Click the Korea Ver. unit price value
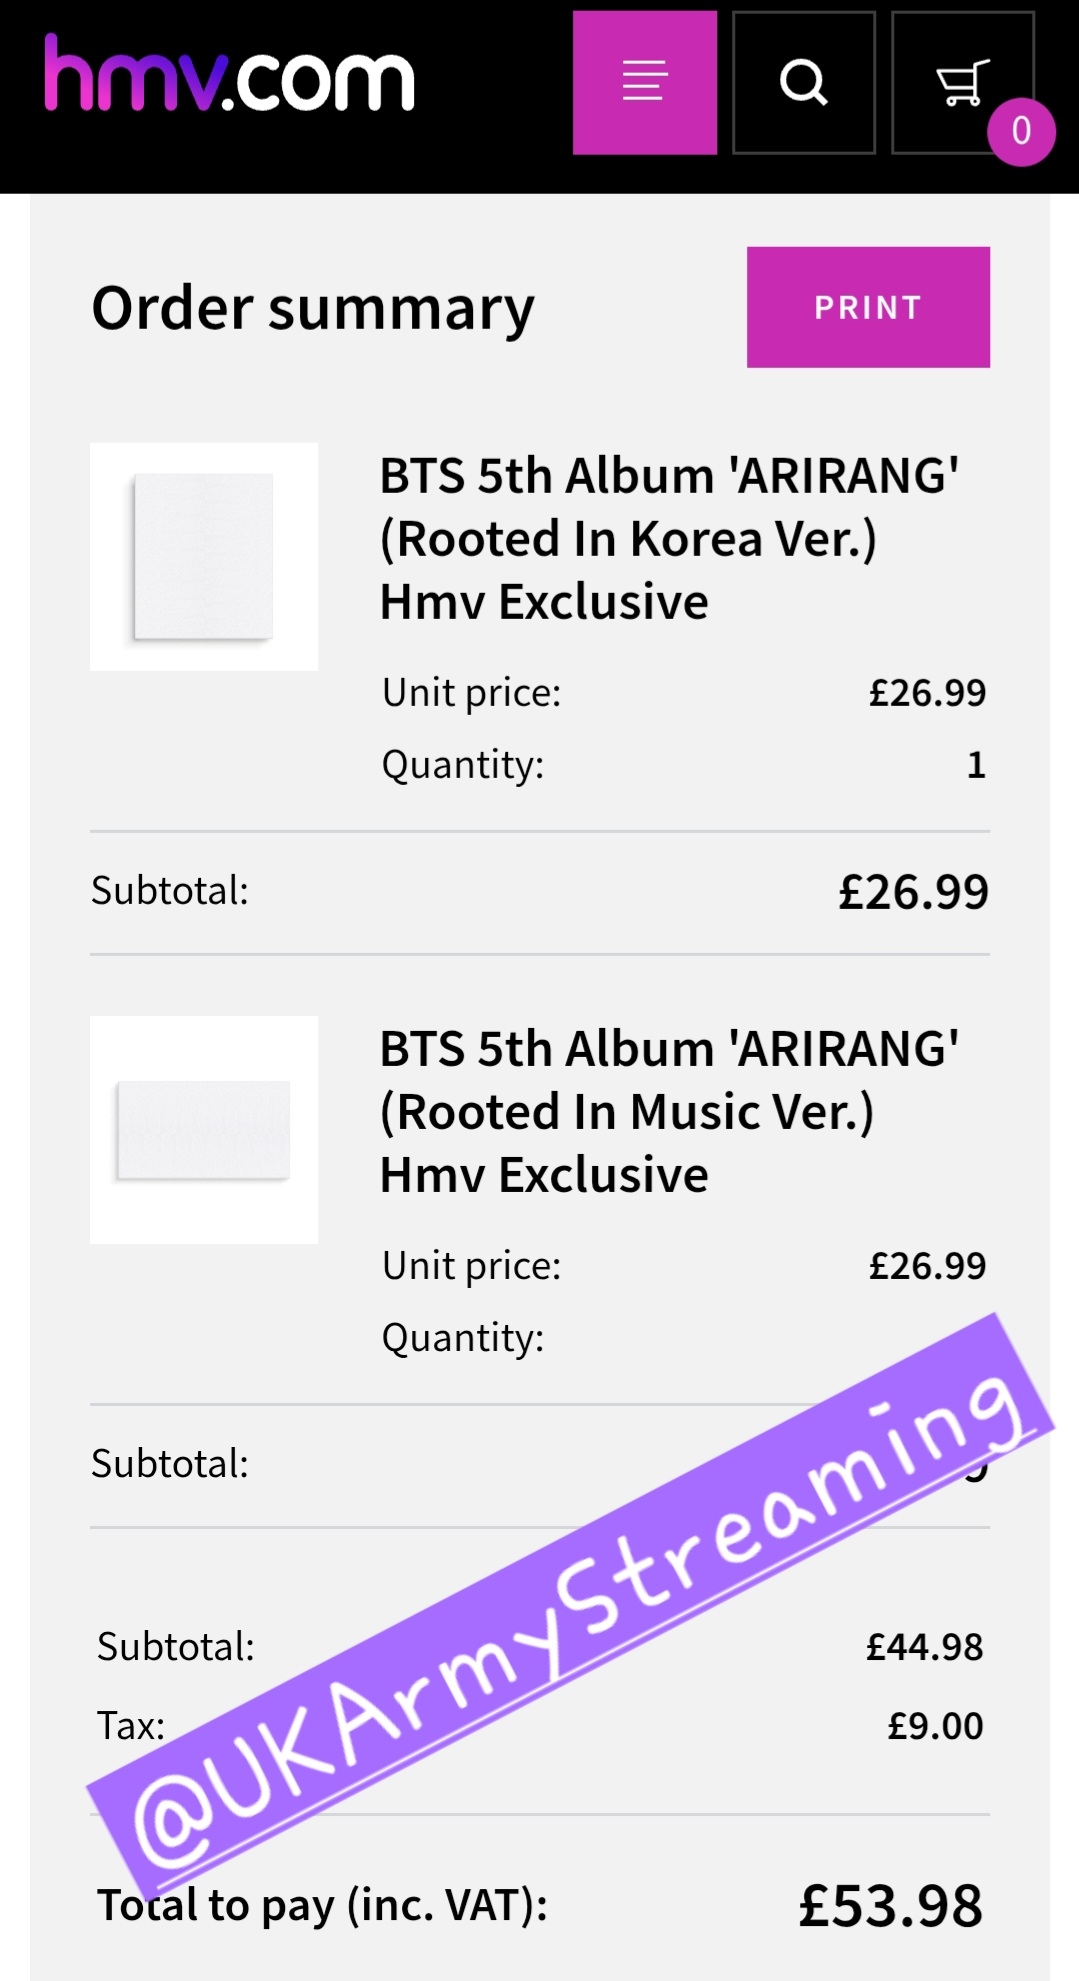The image size is (1079, 1981). pyautogui.click(x=927, y=693)
